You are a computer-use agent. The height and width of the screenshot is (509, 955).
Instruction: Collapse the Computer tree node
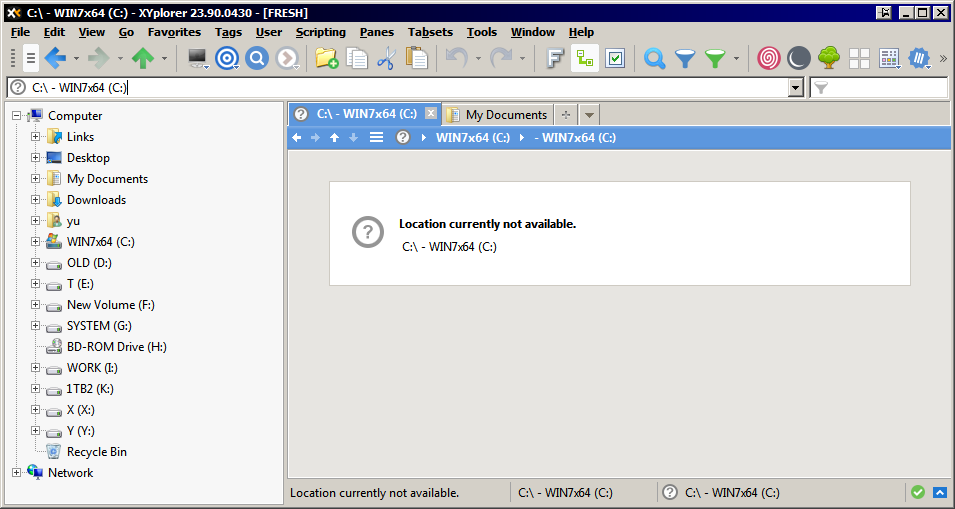tap(16, 115)
